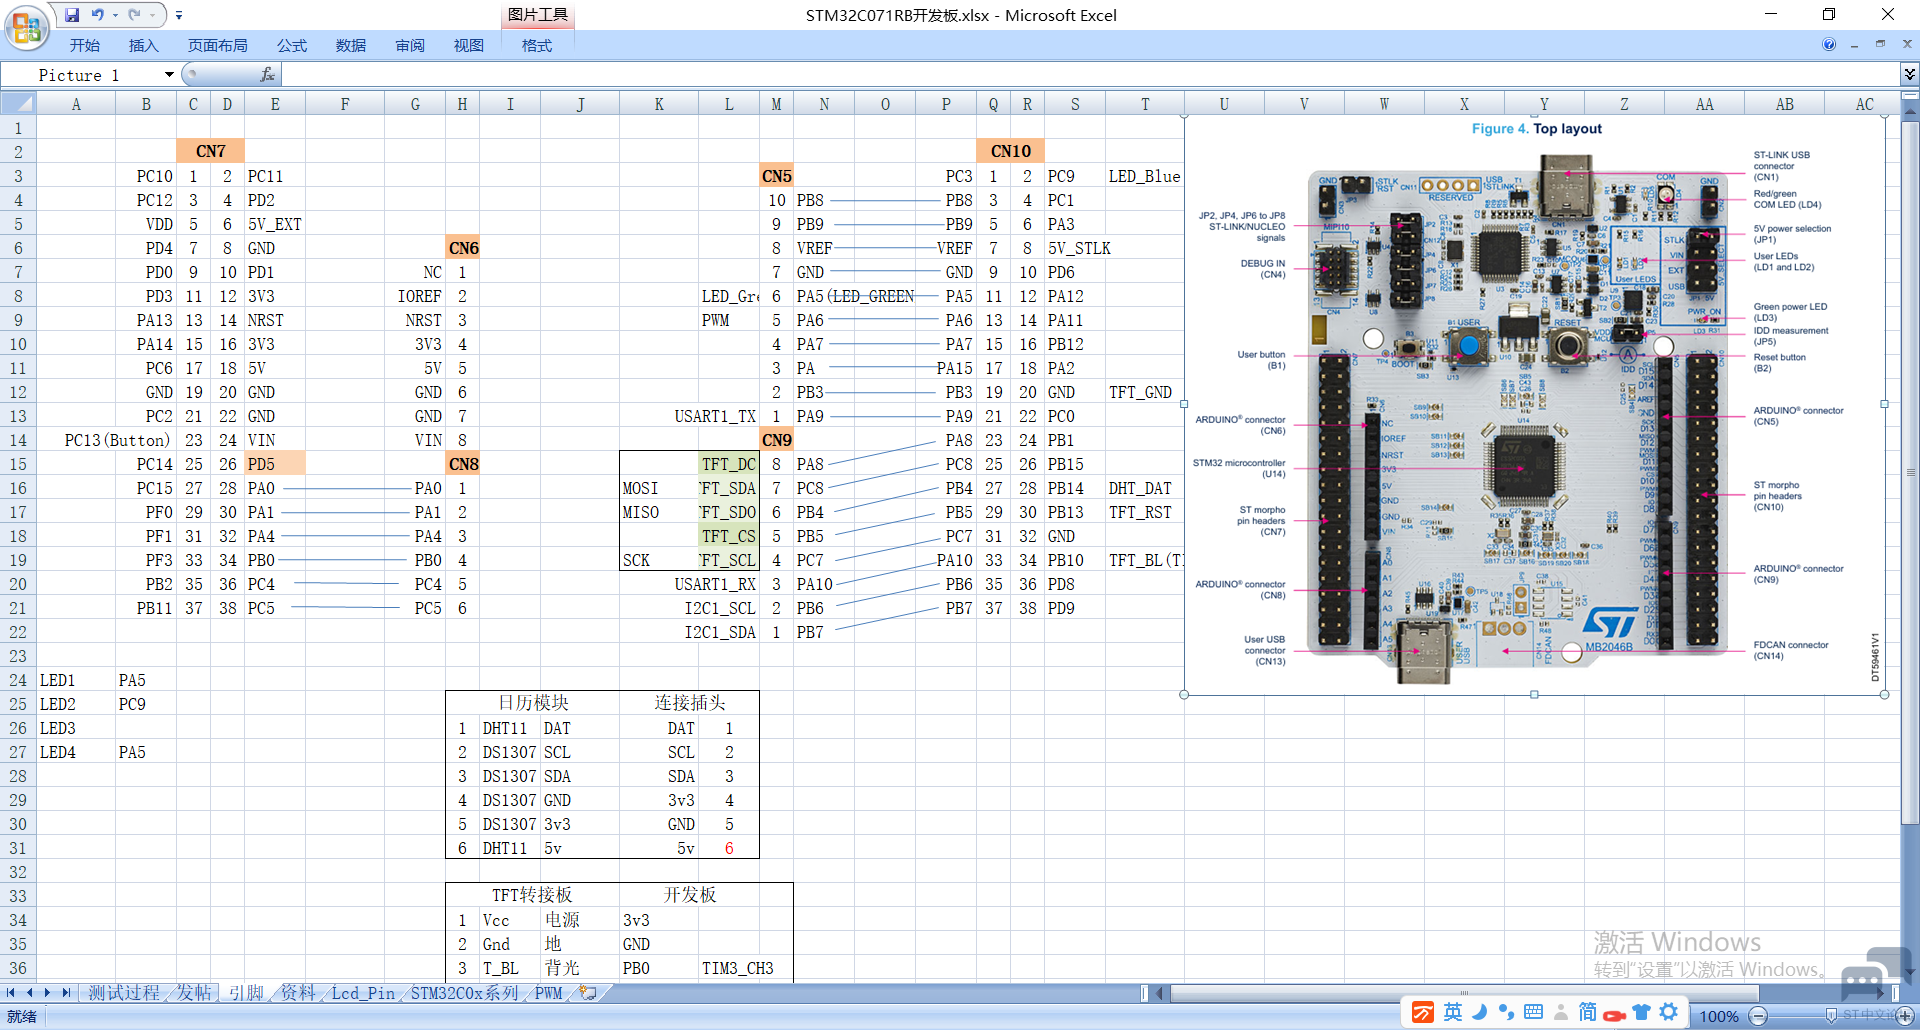Select the TIM3_CH3 cell
The height and width of the screenshot is (1030, 1920).
pyautogui.click(x=738, y=968)
